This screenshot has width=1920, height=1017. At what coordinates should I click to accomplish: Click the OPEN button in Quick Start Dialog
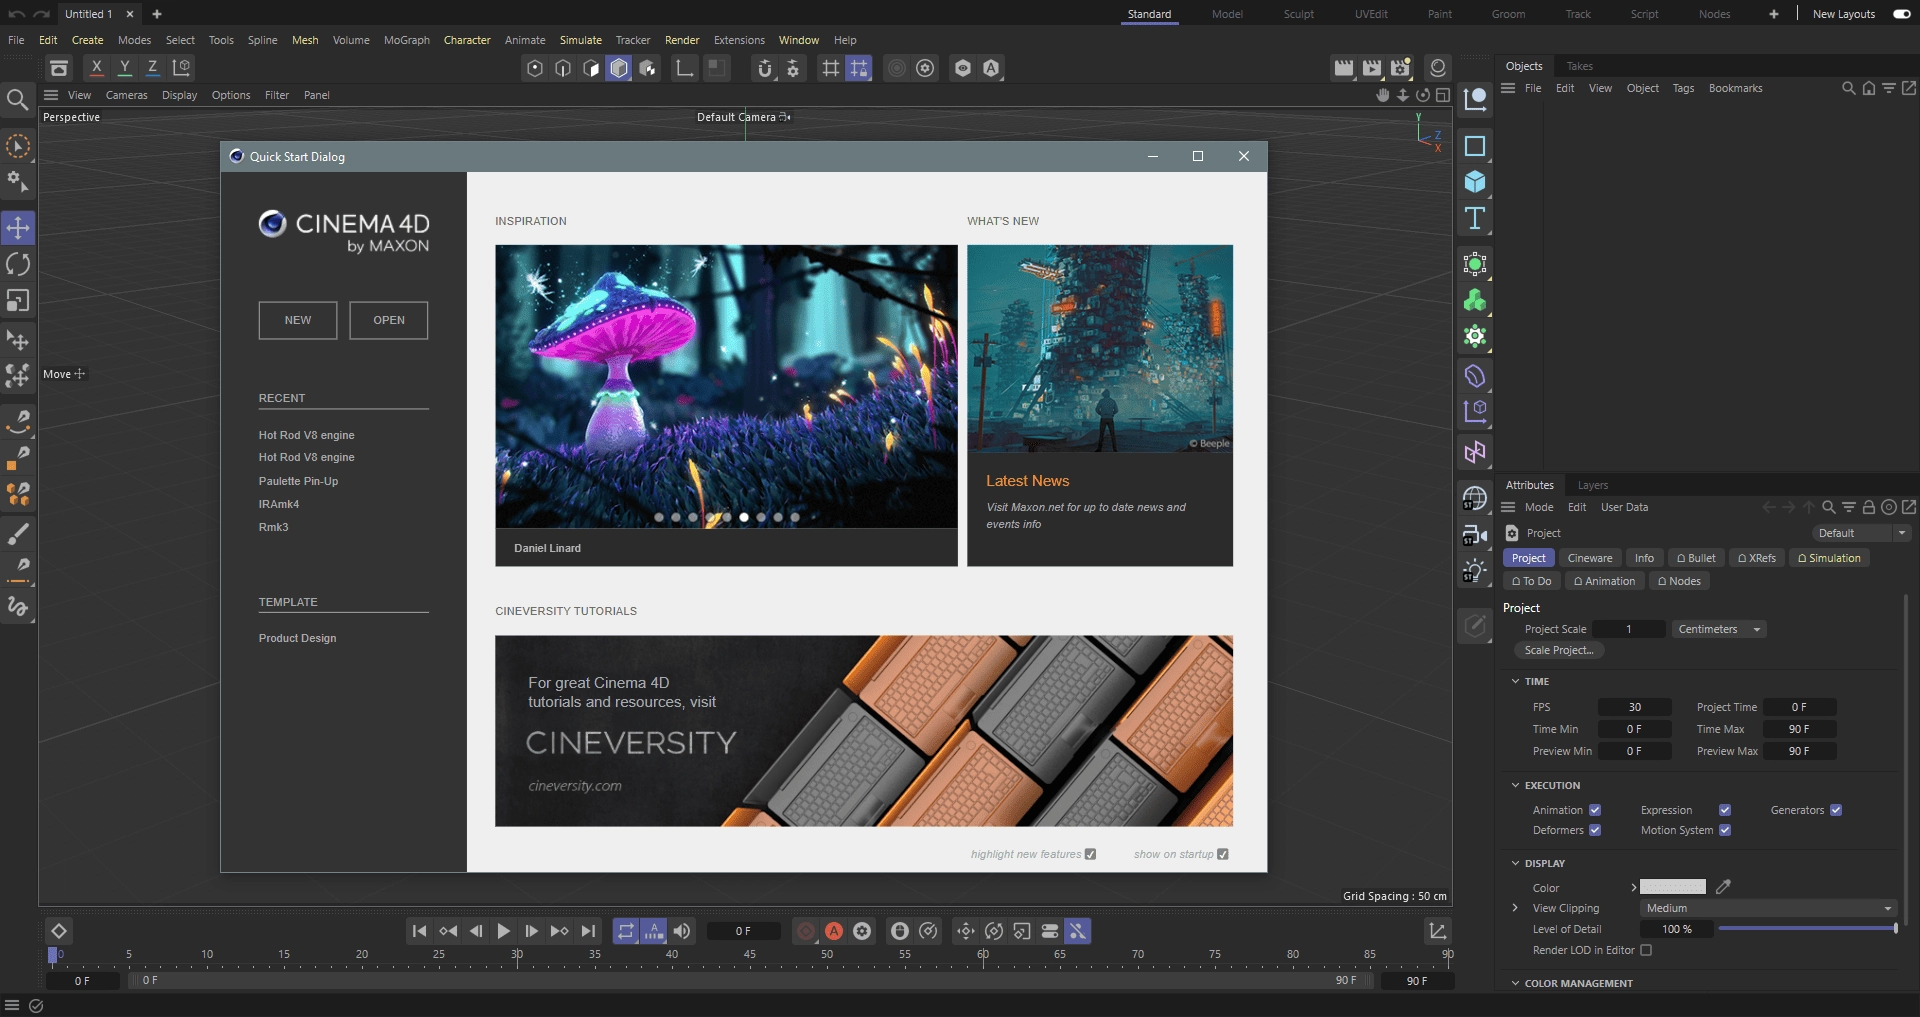(389, 320)
